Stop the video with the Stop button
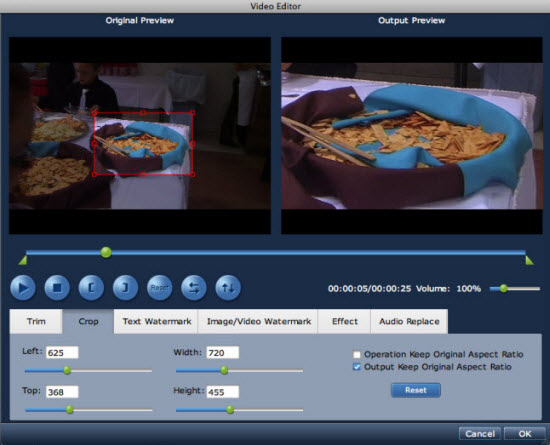 click(x=57, y=288)
